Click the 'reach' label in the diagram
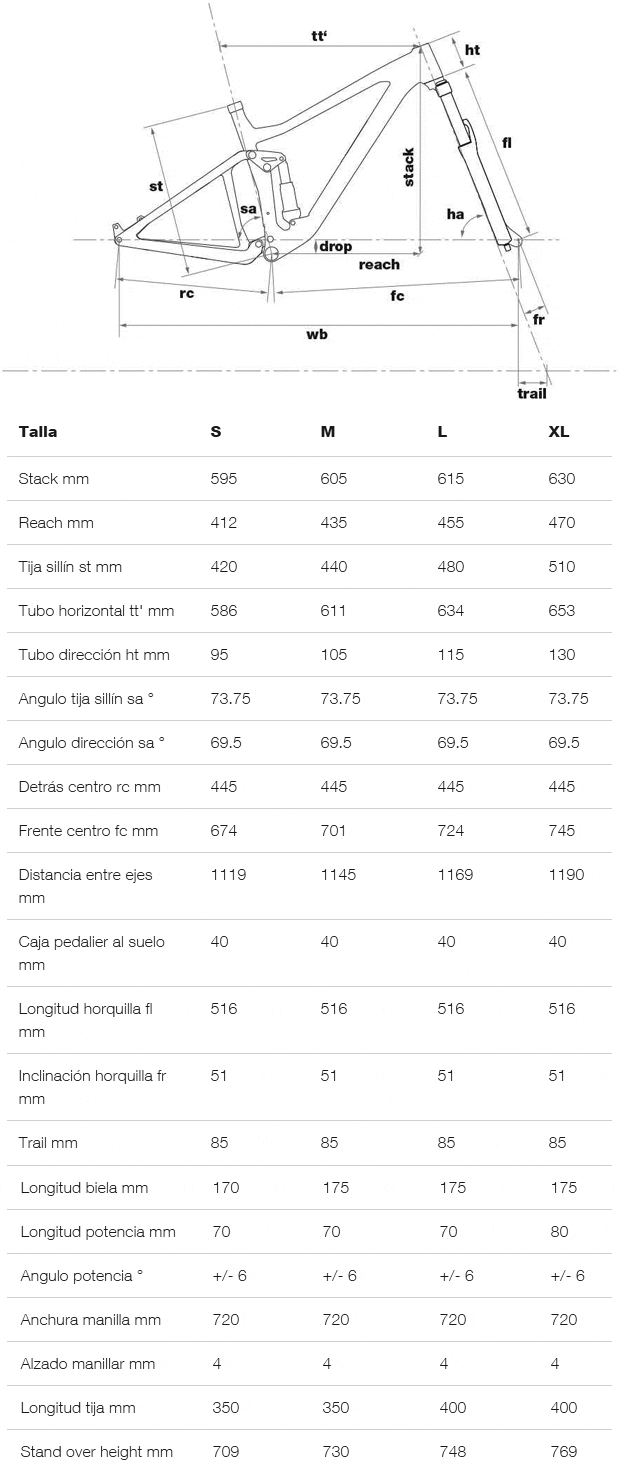The image size is (620, 1464). tap(379, 265)
